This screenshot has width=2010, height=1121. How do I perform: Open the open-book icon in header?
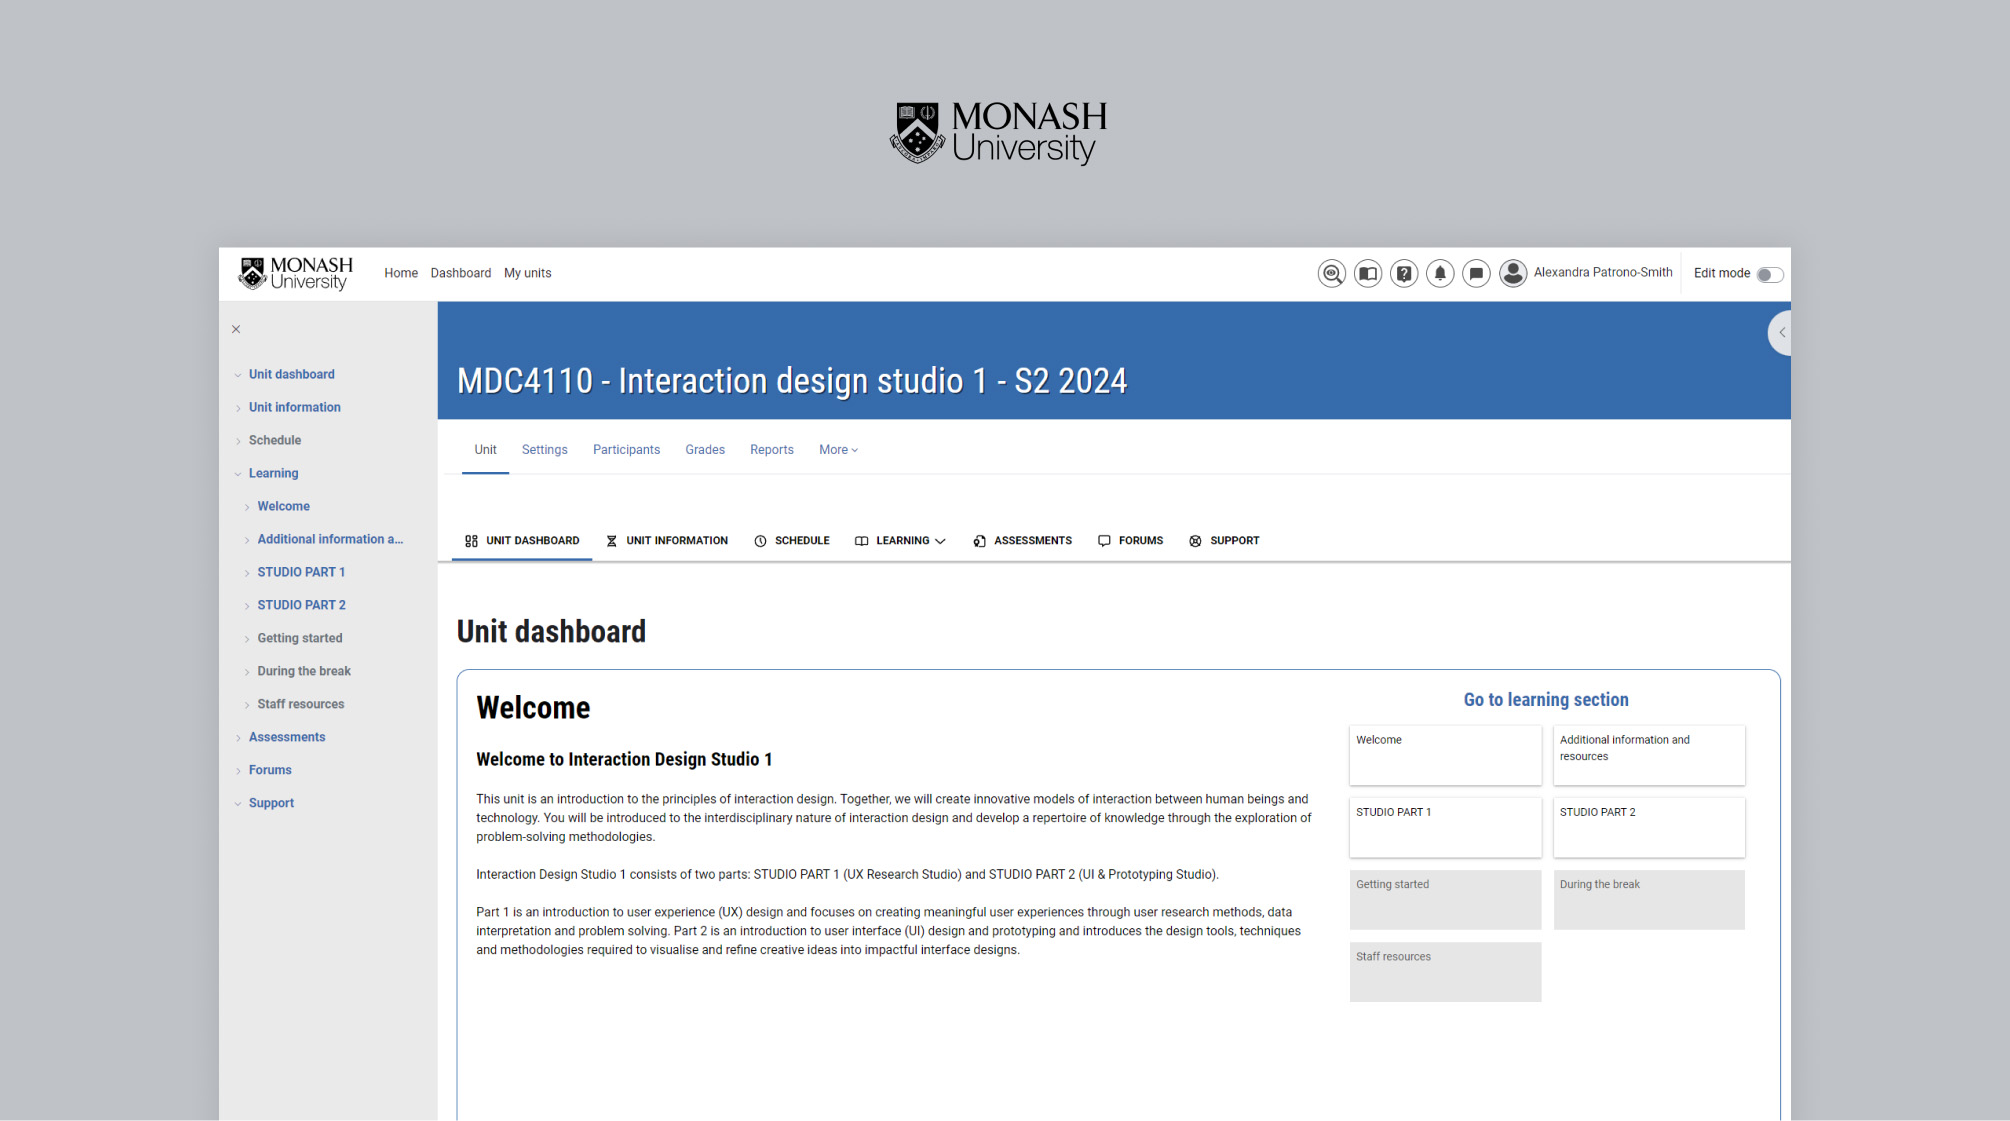[1367, 273]
